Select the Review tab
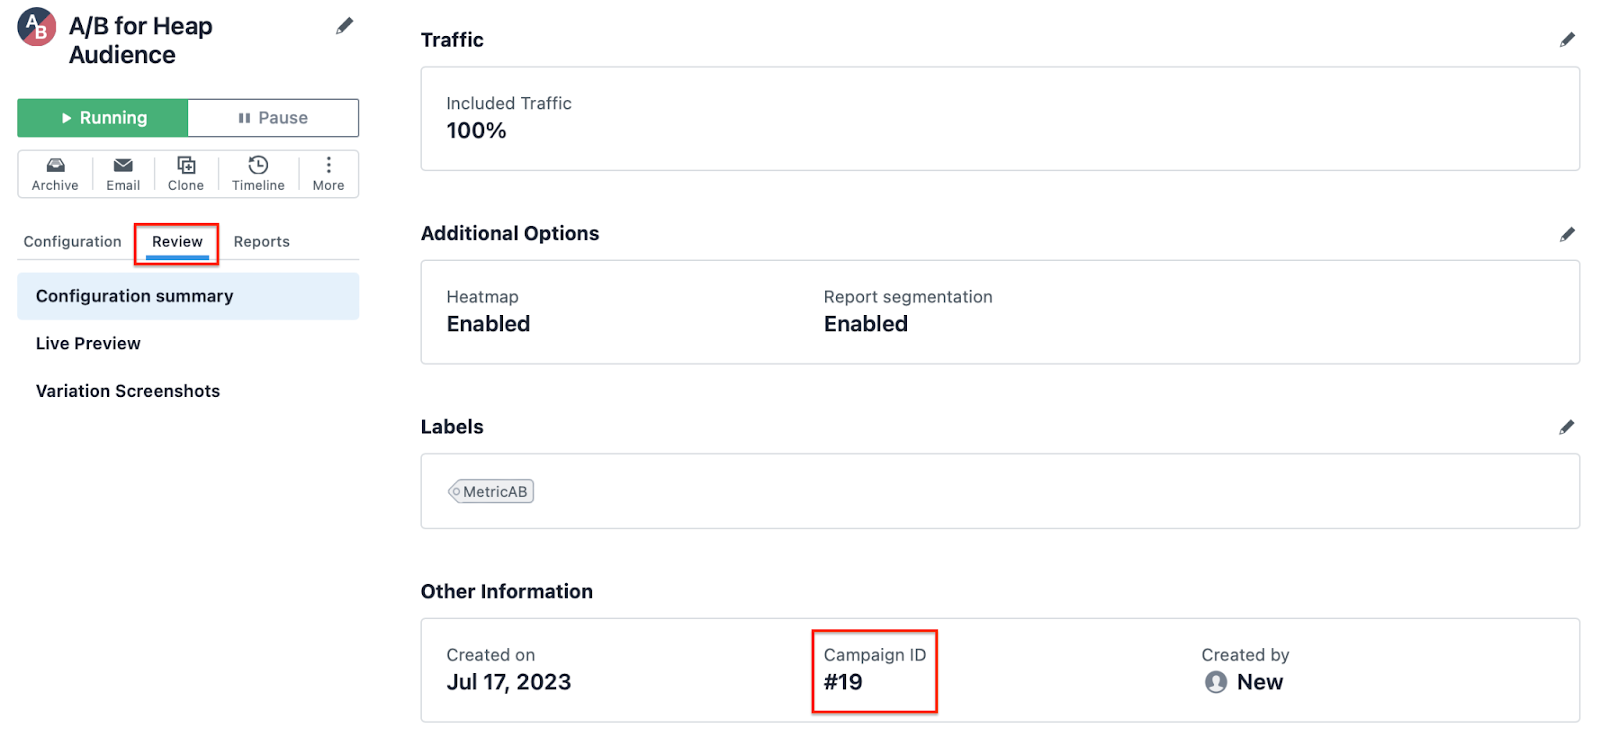1600x755 pixels. click(177, 242)
